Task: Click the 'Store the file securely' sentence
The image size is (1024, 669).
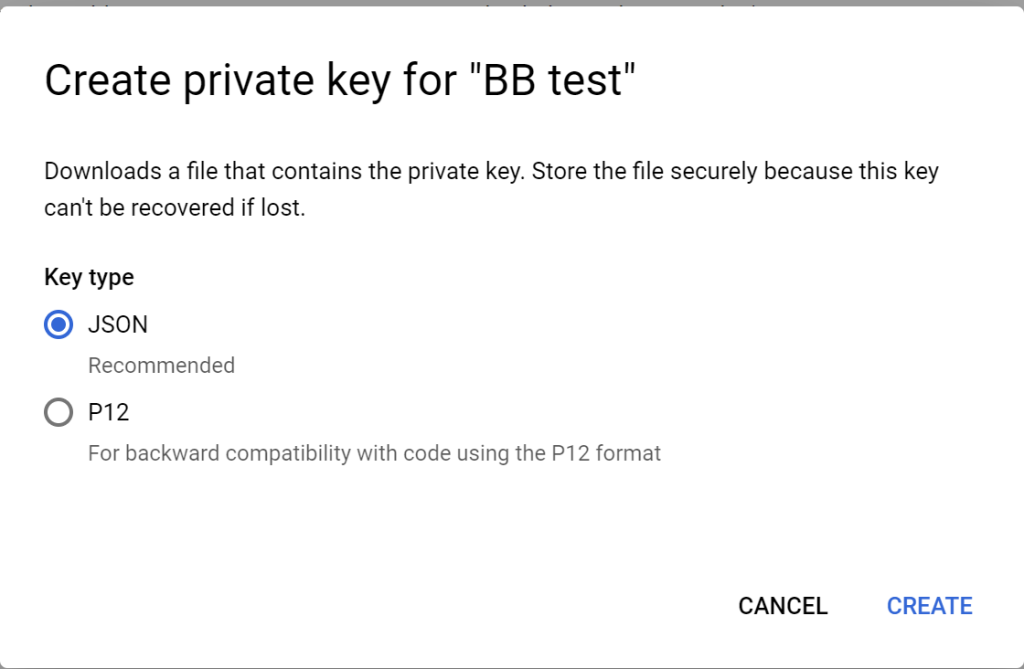Action: click(735, 171)
